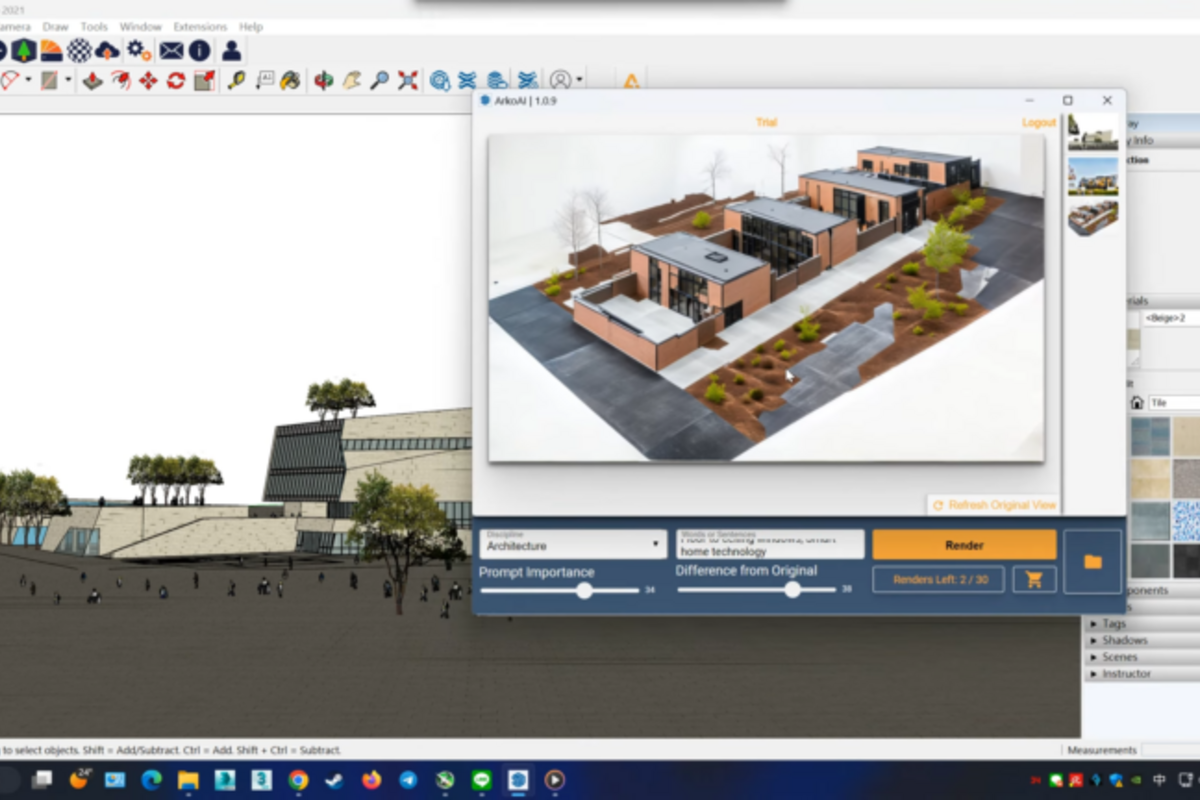Open the Discipline dropdown showing Architecture
This screenshot has height=800, width=1200.
573,544
